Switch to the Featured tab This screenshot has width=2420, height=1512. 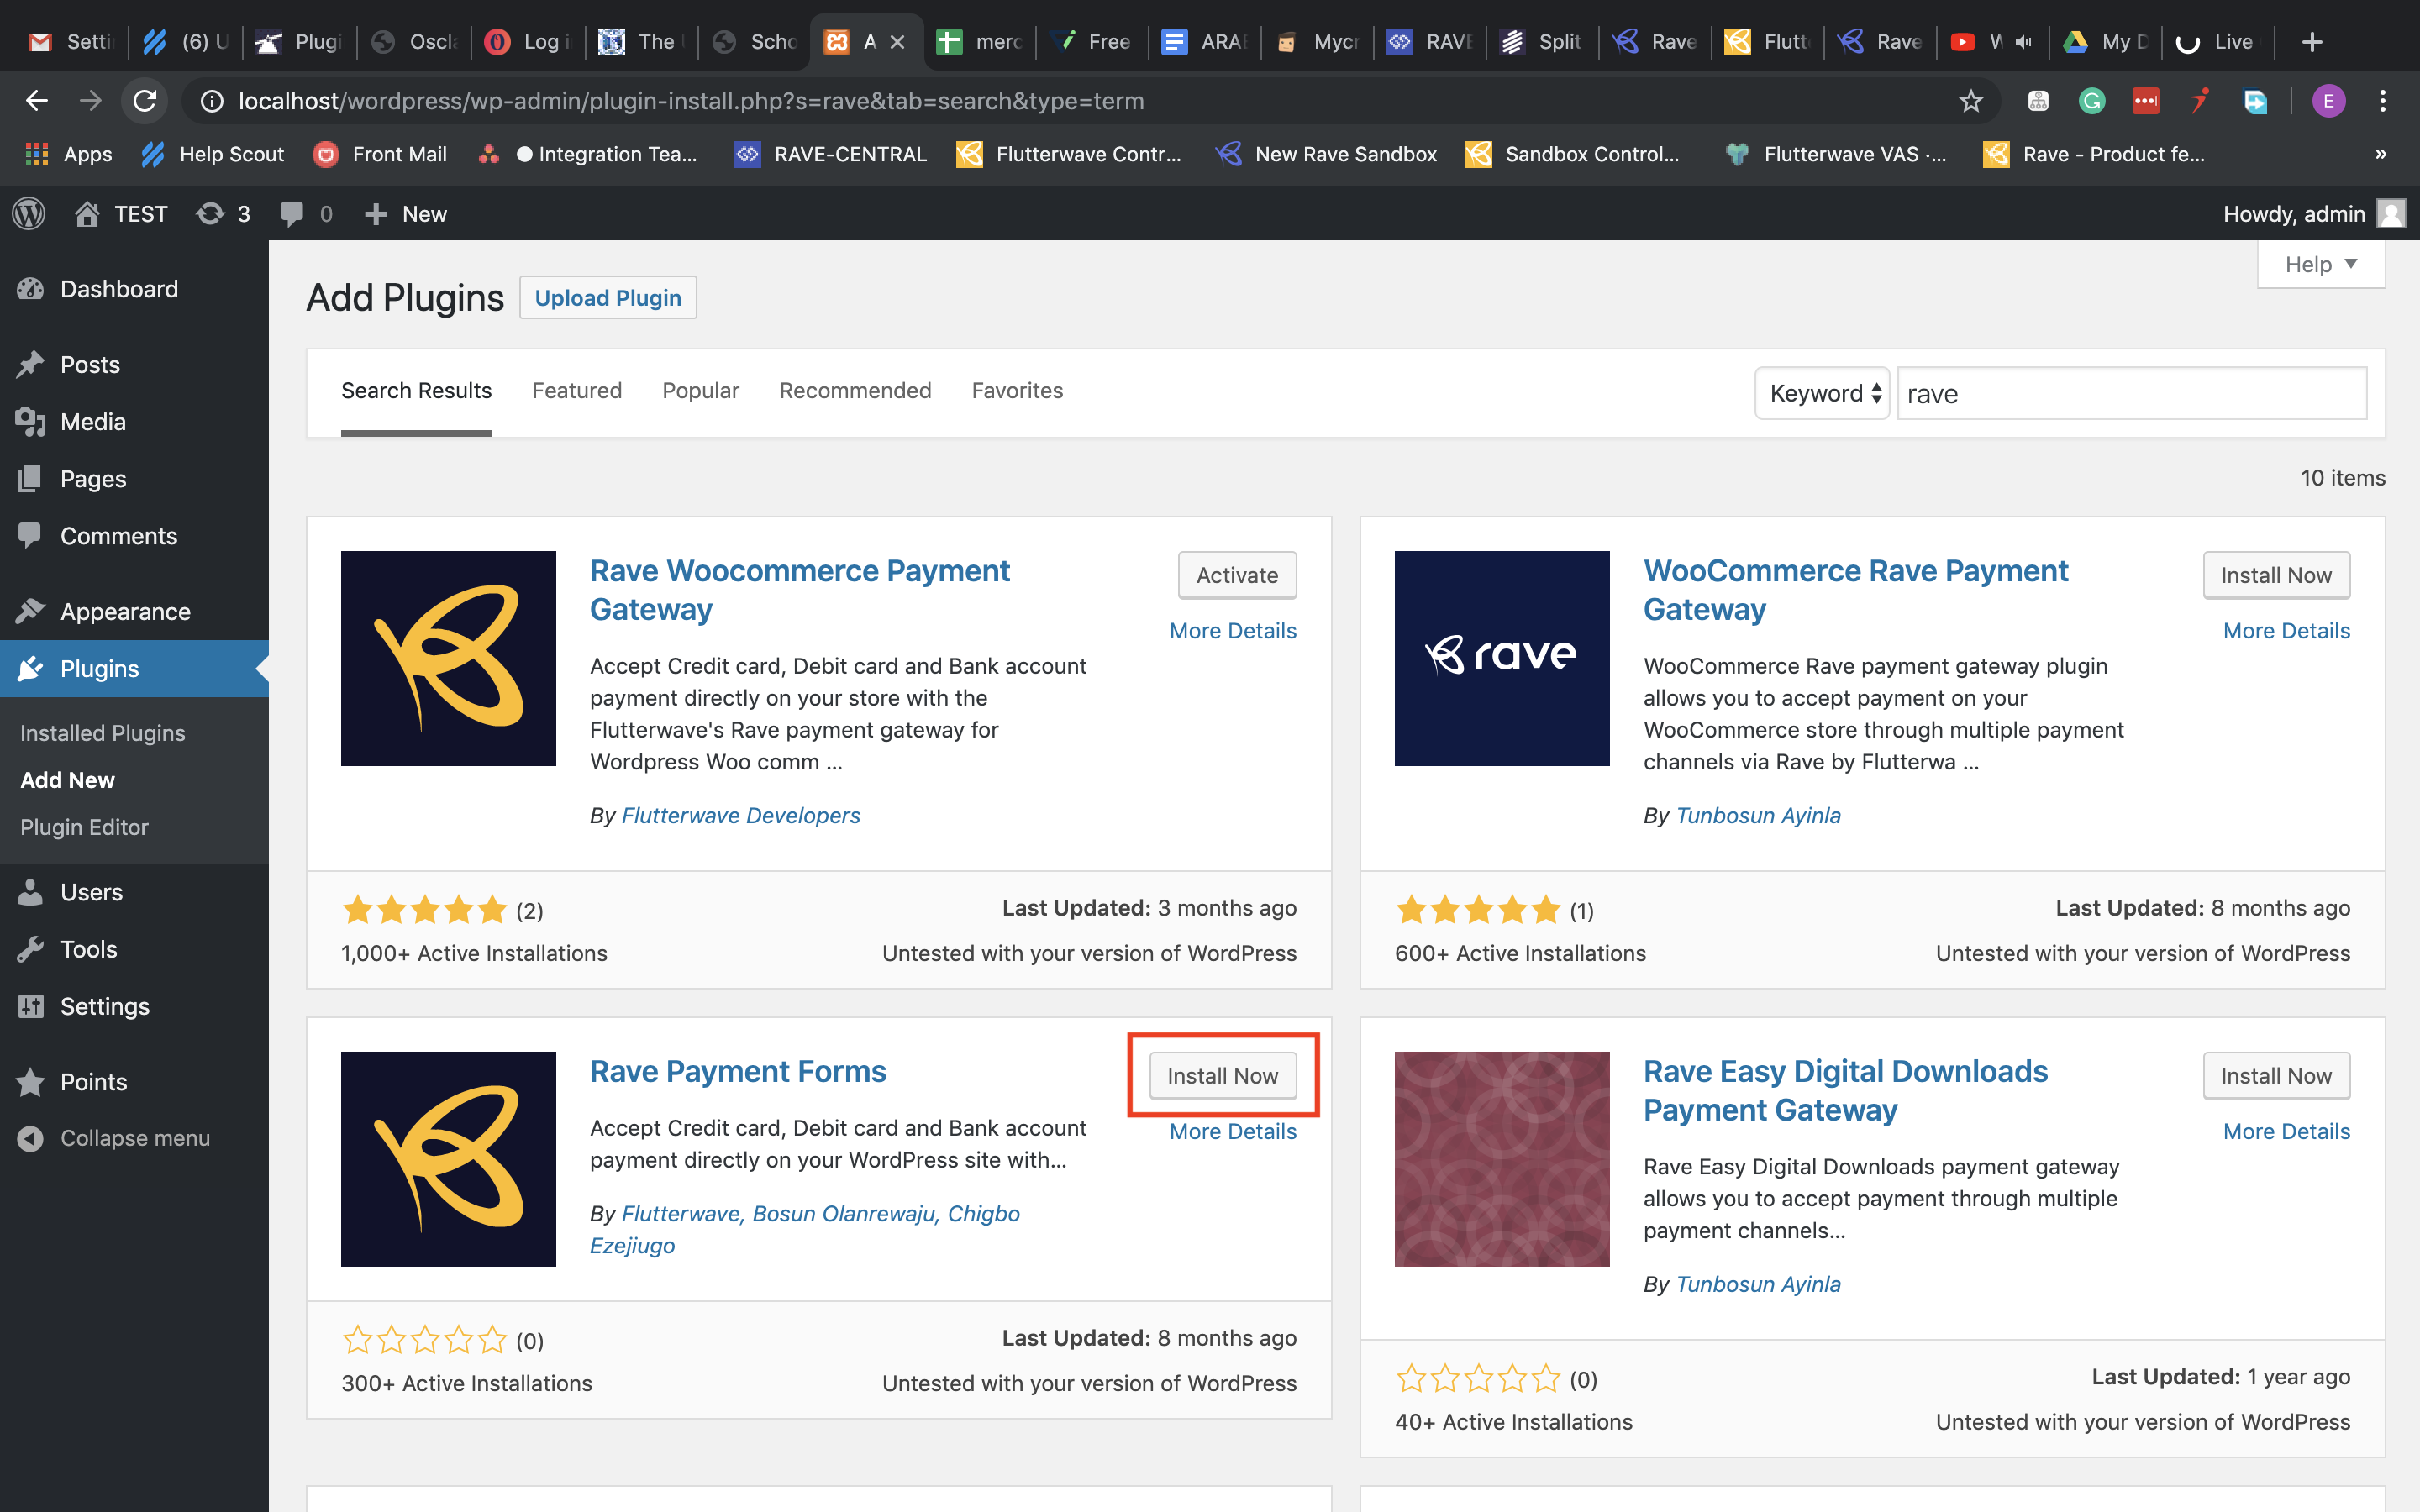[x=577, y=391]
